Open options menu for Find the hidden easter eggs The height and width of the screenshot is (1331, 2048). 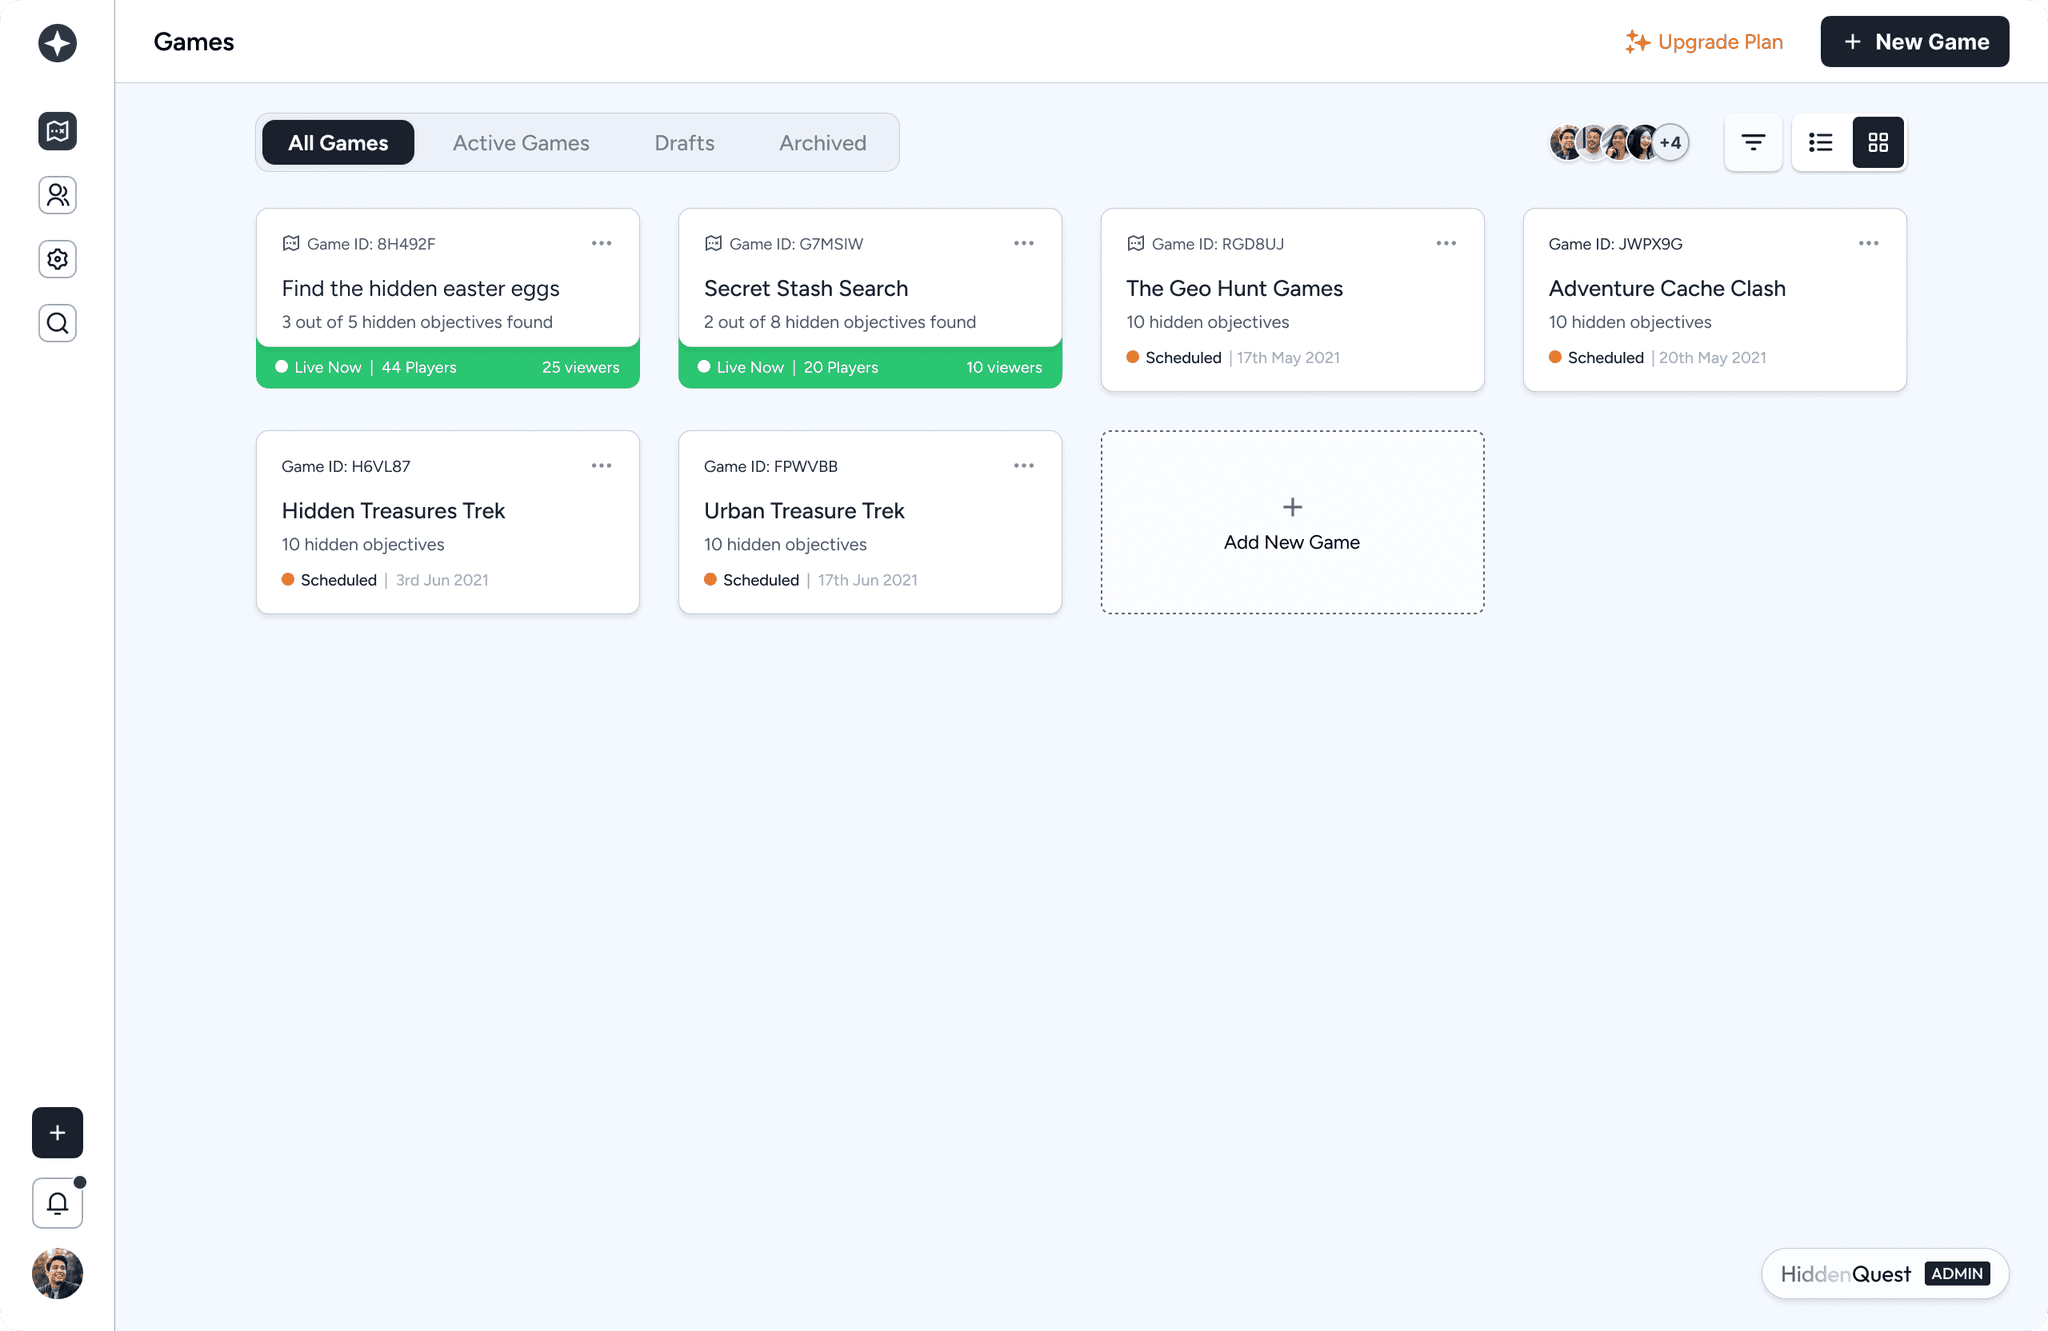[601, 243]
